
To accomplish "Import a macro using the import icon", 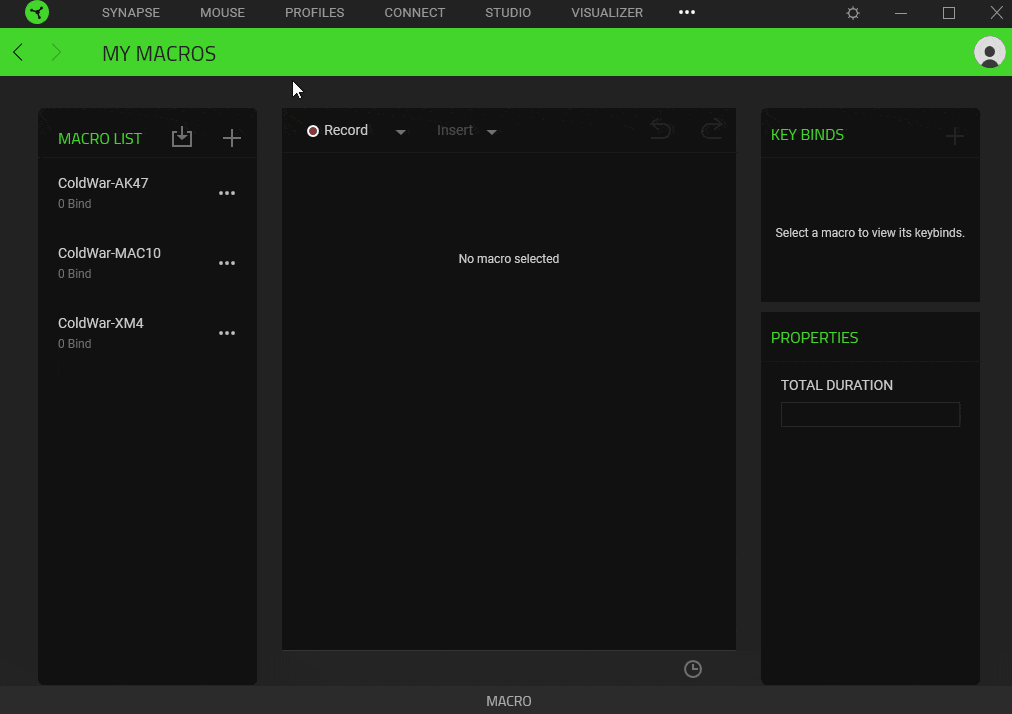I will coord(182,138).
